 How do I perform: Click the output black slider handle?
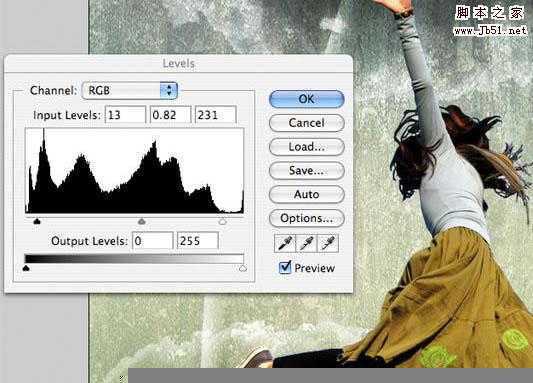(26, 268)
